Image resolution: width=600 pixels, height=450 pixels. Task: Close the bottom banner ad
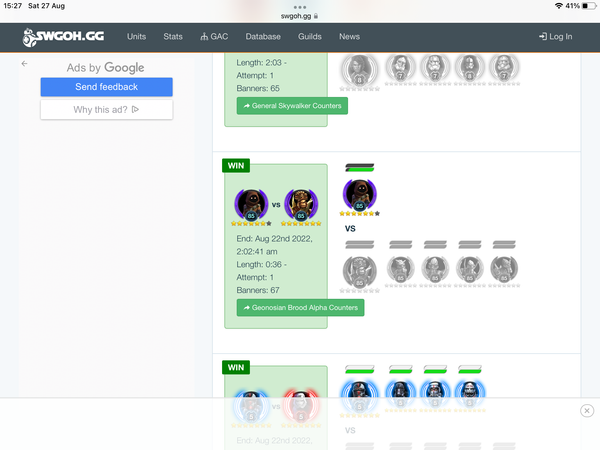tap(587, 411)
